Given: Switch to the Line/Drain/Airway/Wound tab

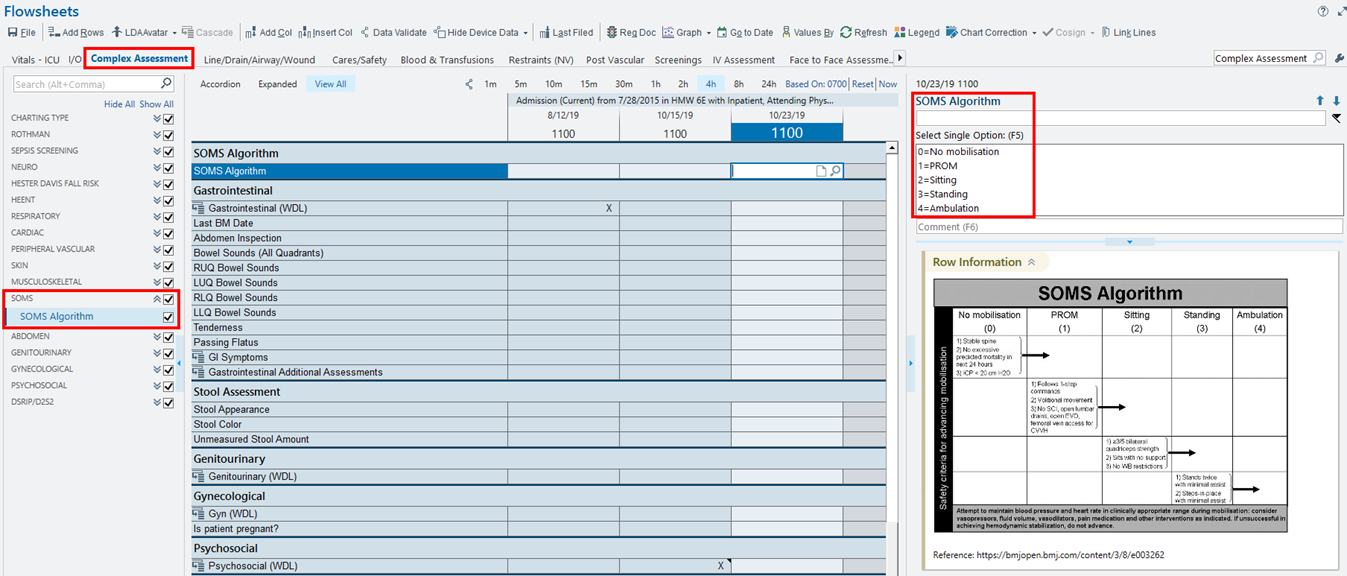Looking at the screenshot, I should (x=259, y=60).
